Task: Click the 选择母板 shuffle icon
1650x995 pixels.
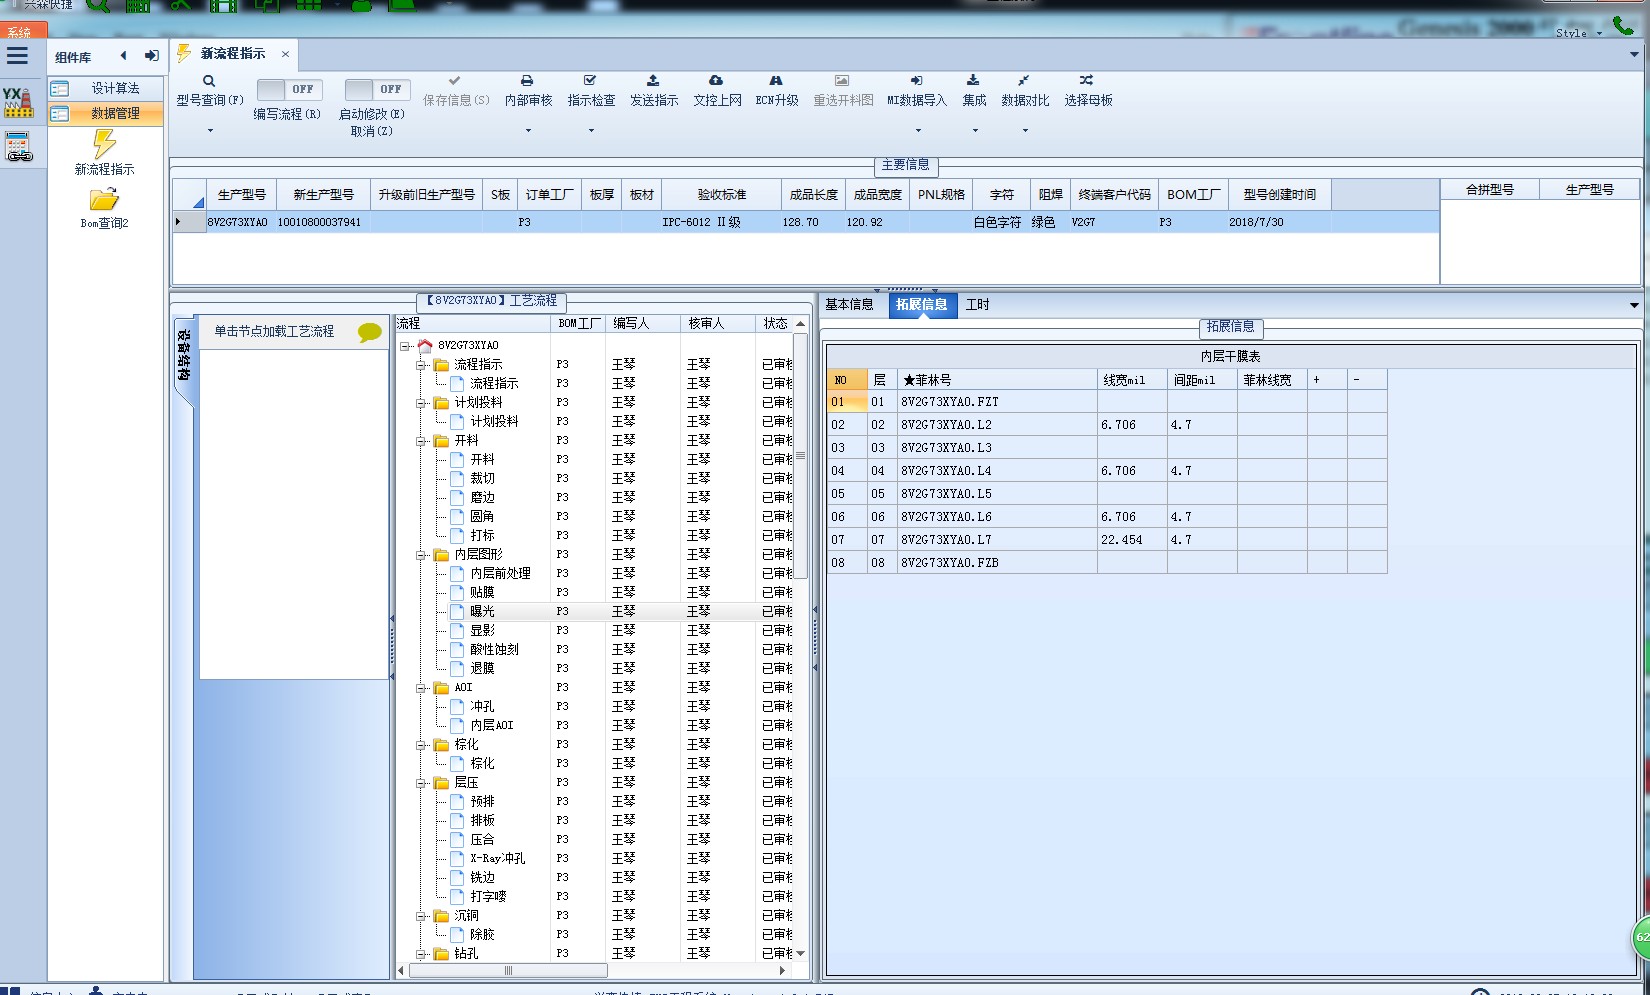Action: tap(1087, 80)
